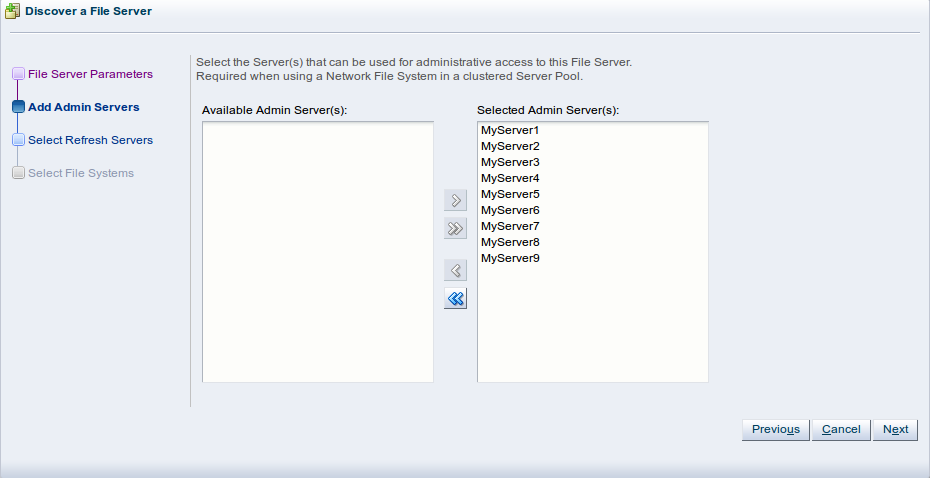
Task: Click inside the empty Available Admin Servers list
Action: click(318, 252)
